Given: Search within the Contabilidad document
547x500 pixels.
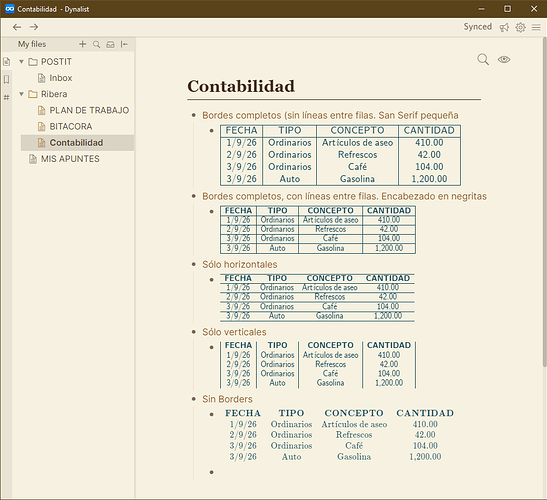Looking at the screenshot, I should coord(483,59).
